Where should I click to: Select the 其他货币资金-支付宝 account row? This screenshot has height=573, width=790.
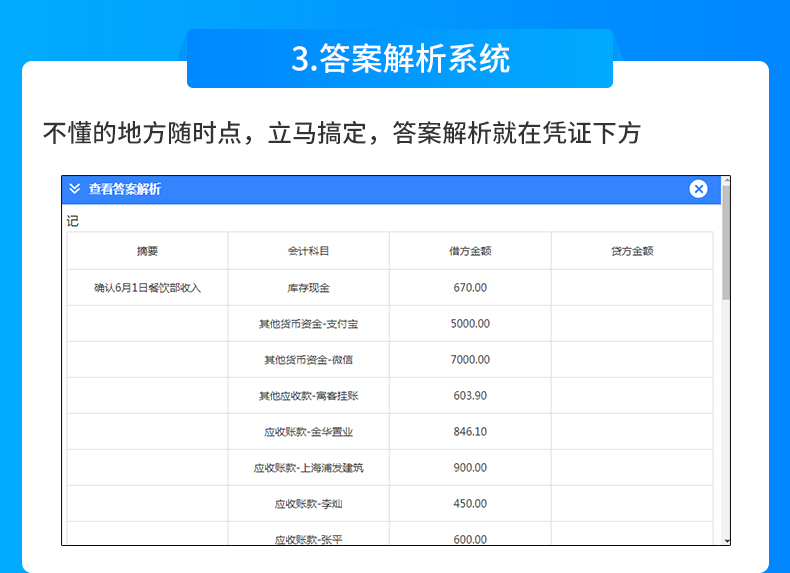308,324
